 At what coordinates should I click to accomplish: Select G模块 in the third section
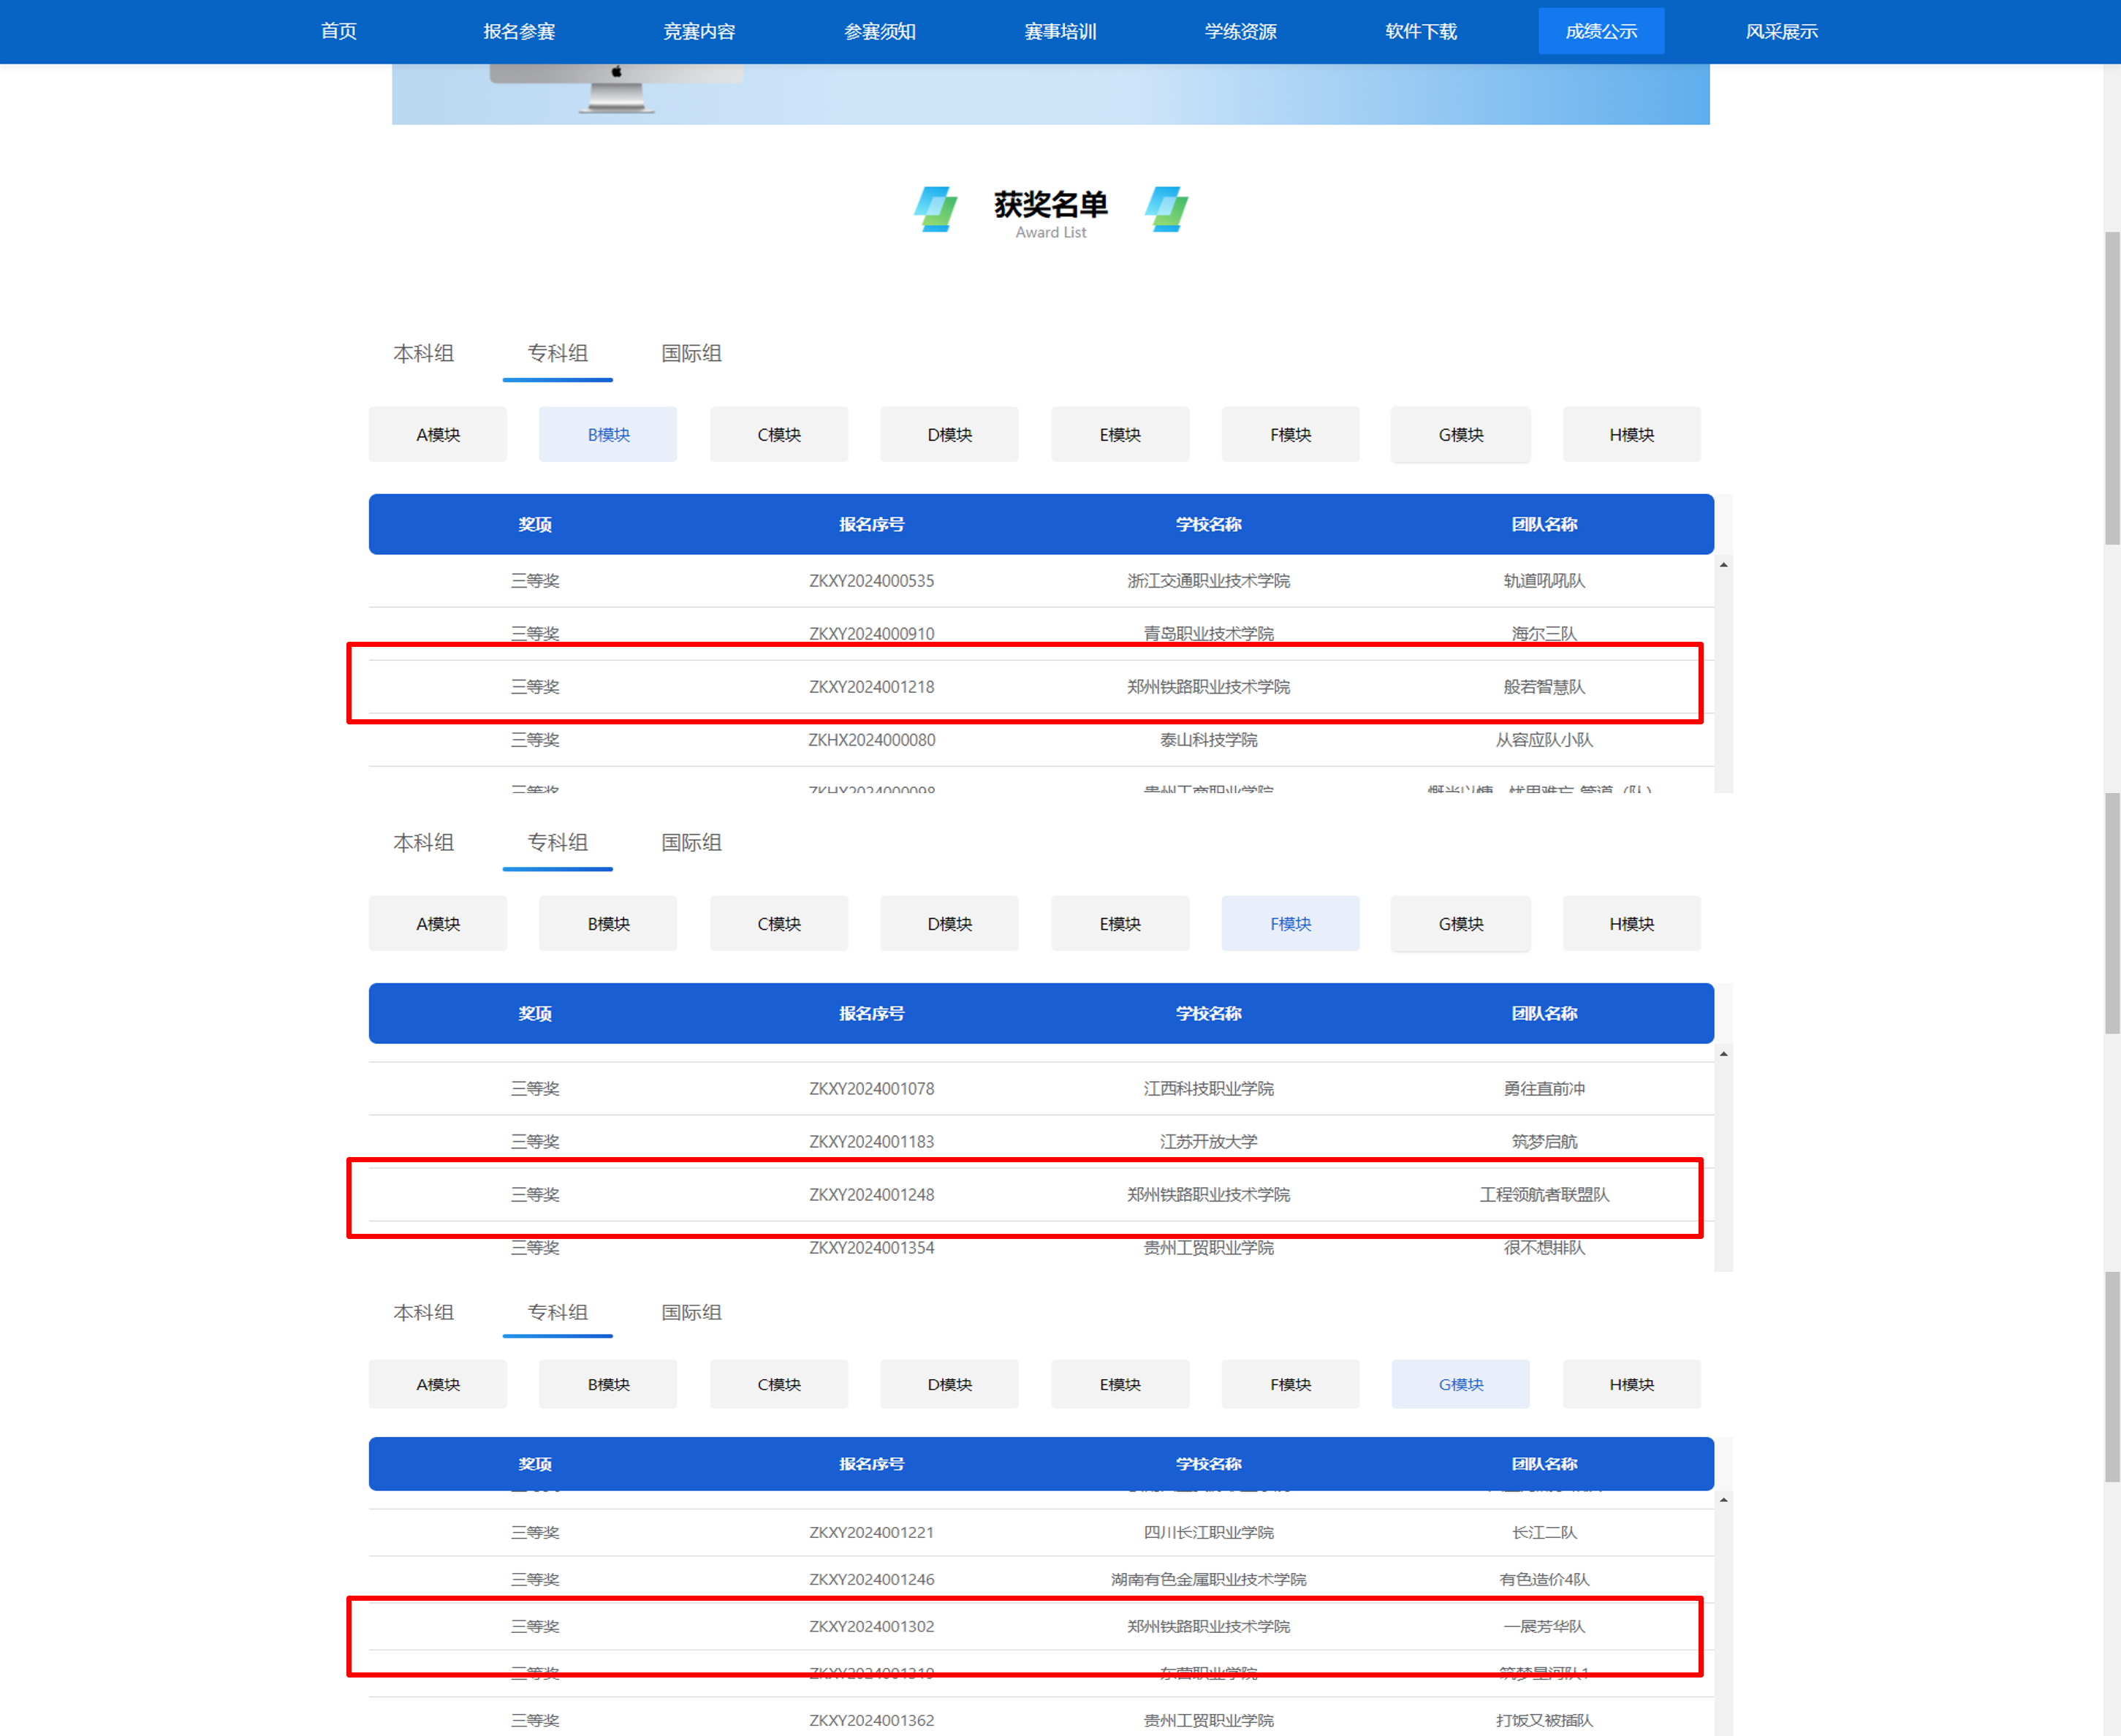pyautogui.click(x=1460, y=1384)
